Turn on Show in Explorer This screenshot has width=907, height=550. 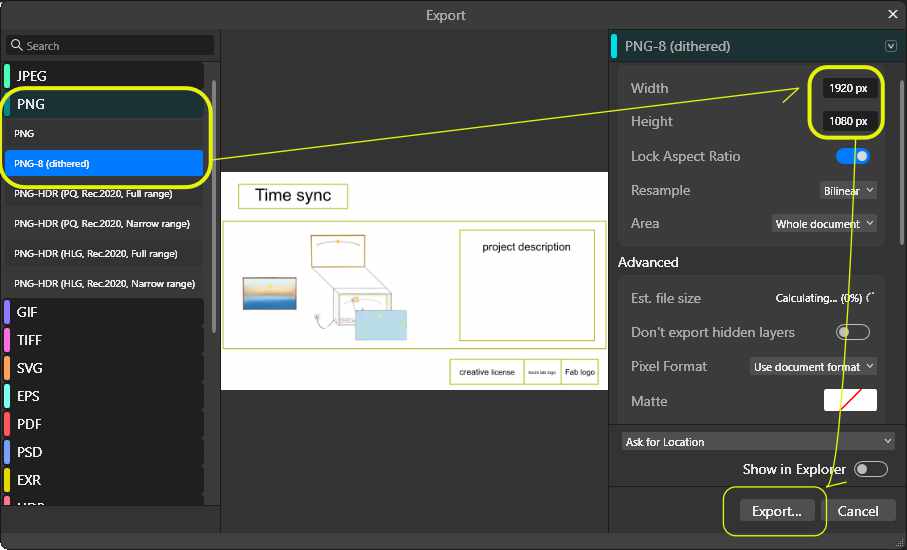click(x=871, y=469)
